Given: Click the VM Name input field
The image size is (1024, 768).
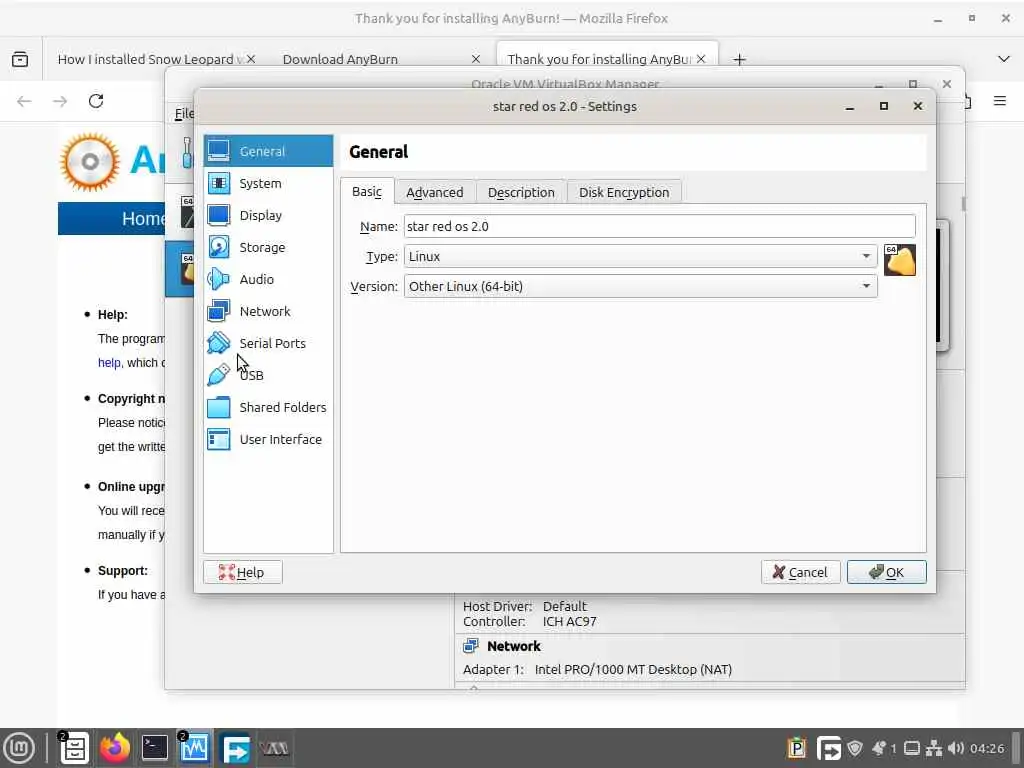Looking at the screenshot, I should [x=660, y=226].
